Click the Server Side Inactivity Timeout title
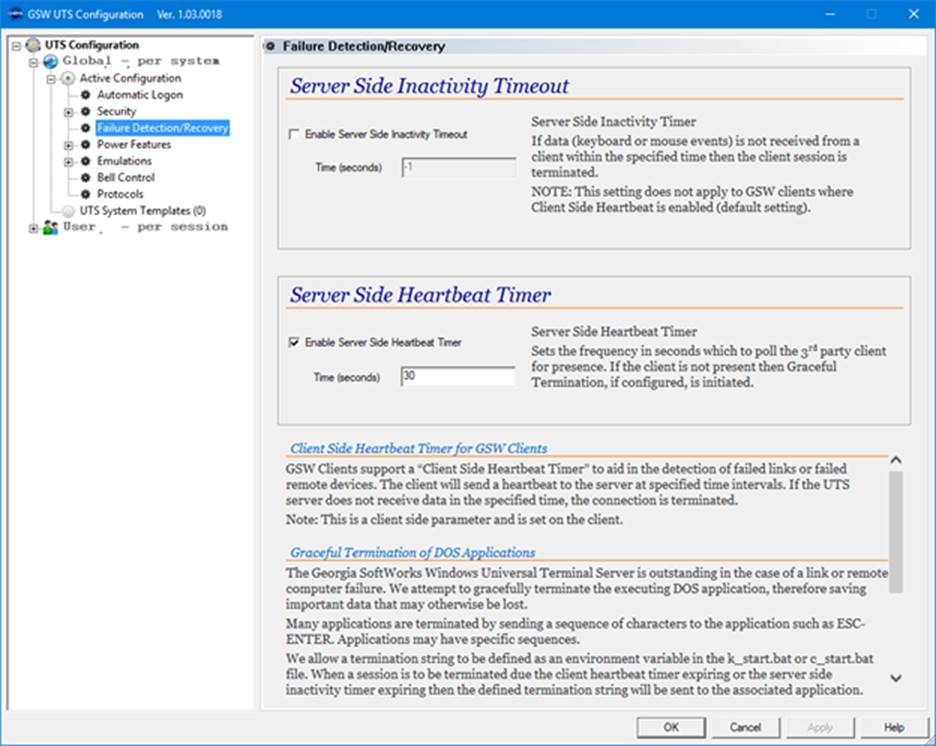Screen dimensions: 936x746 pos(429,86)
